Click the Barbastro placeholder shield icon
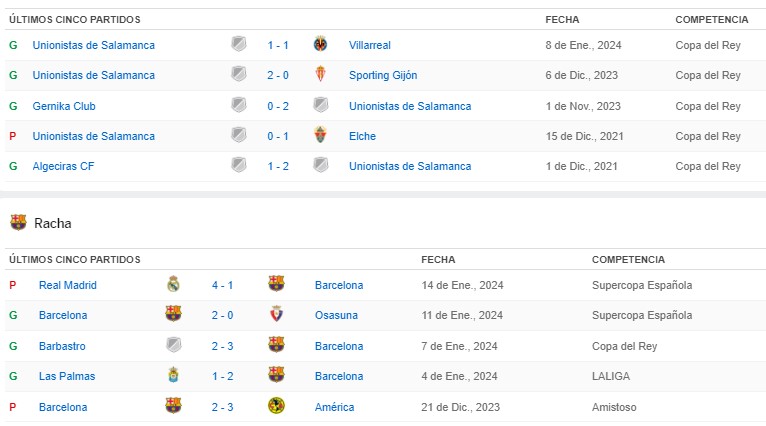Screen dimensions: 766x426 (x=173, y=346)
